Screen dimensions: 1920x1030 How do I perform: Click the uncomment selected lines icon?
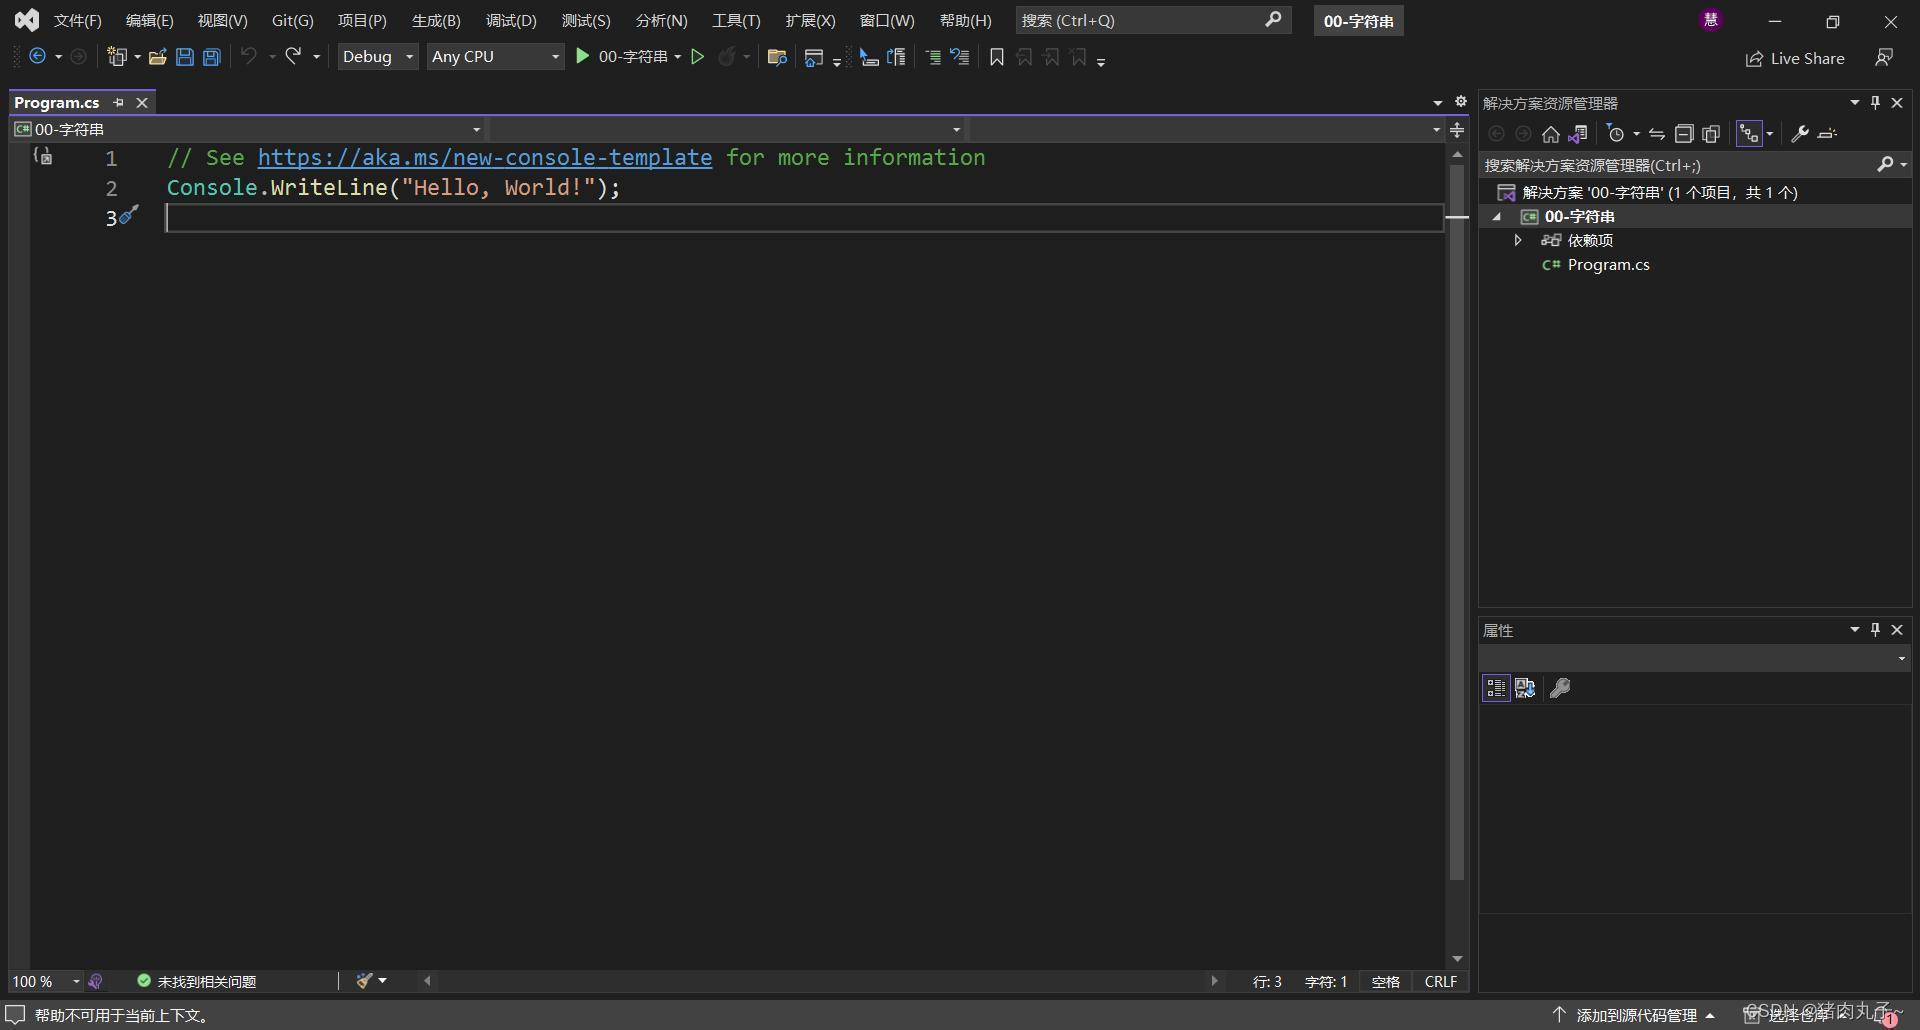(x=960, y=57)
